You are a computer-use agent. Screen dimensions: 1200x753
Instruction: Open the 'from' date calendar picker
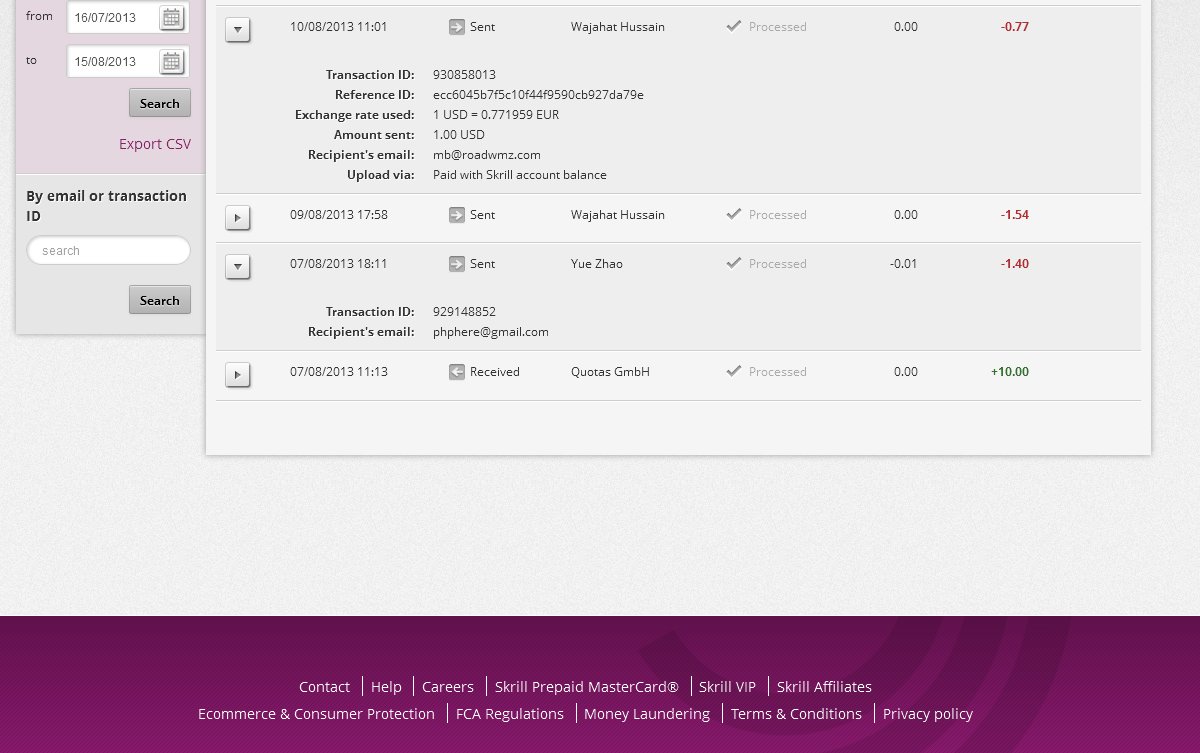click(171, 17)
